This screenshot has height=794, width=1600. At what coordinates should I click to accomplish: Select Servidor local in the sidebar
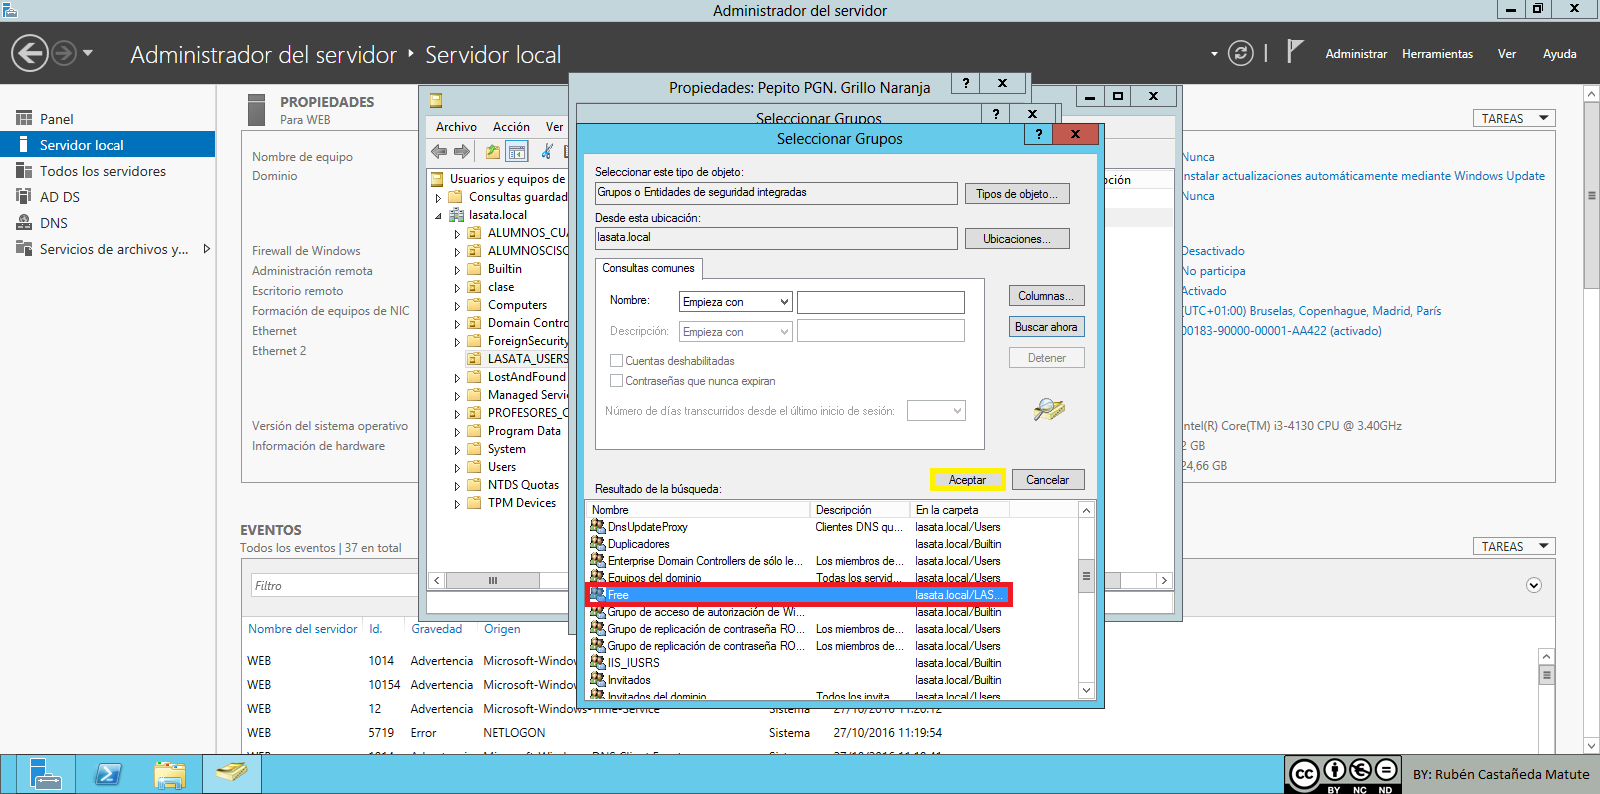[107, 145]
